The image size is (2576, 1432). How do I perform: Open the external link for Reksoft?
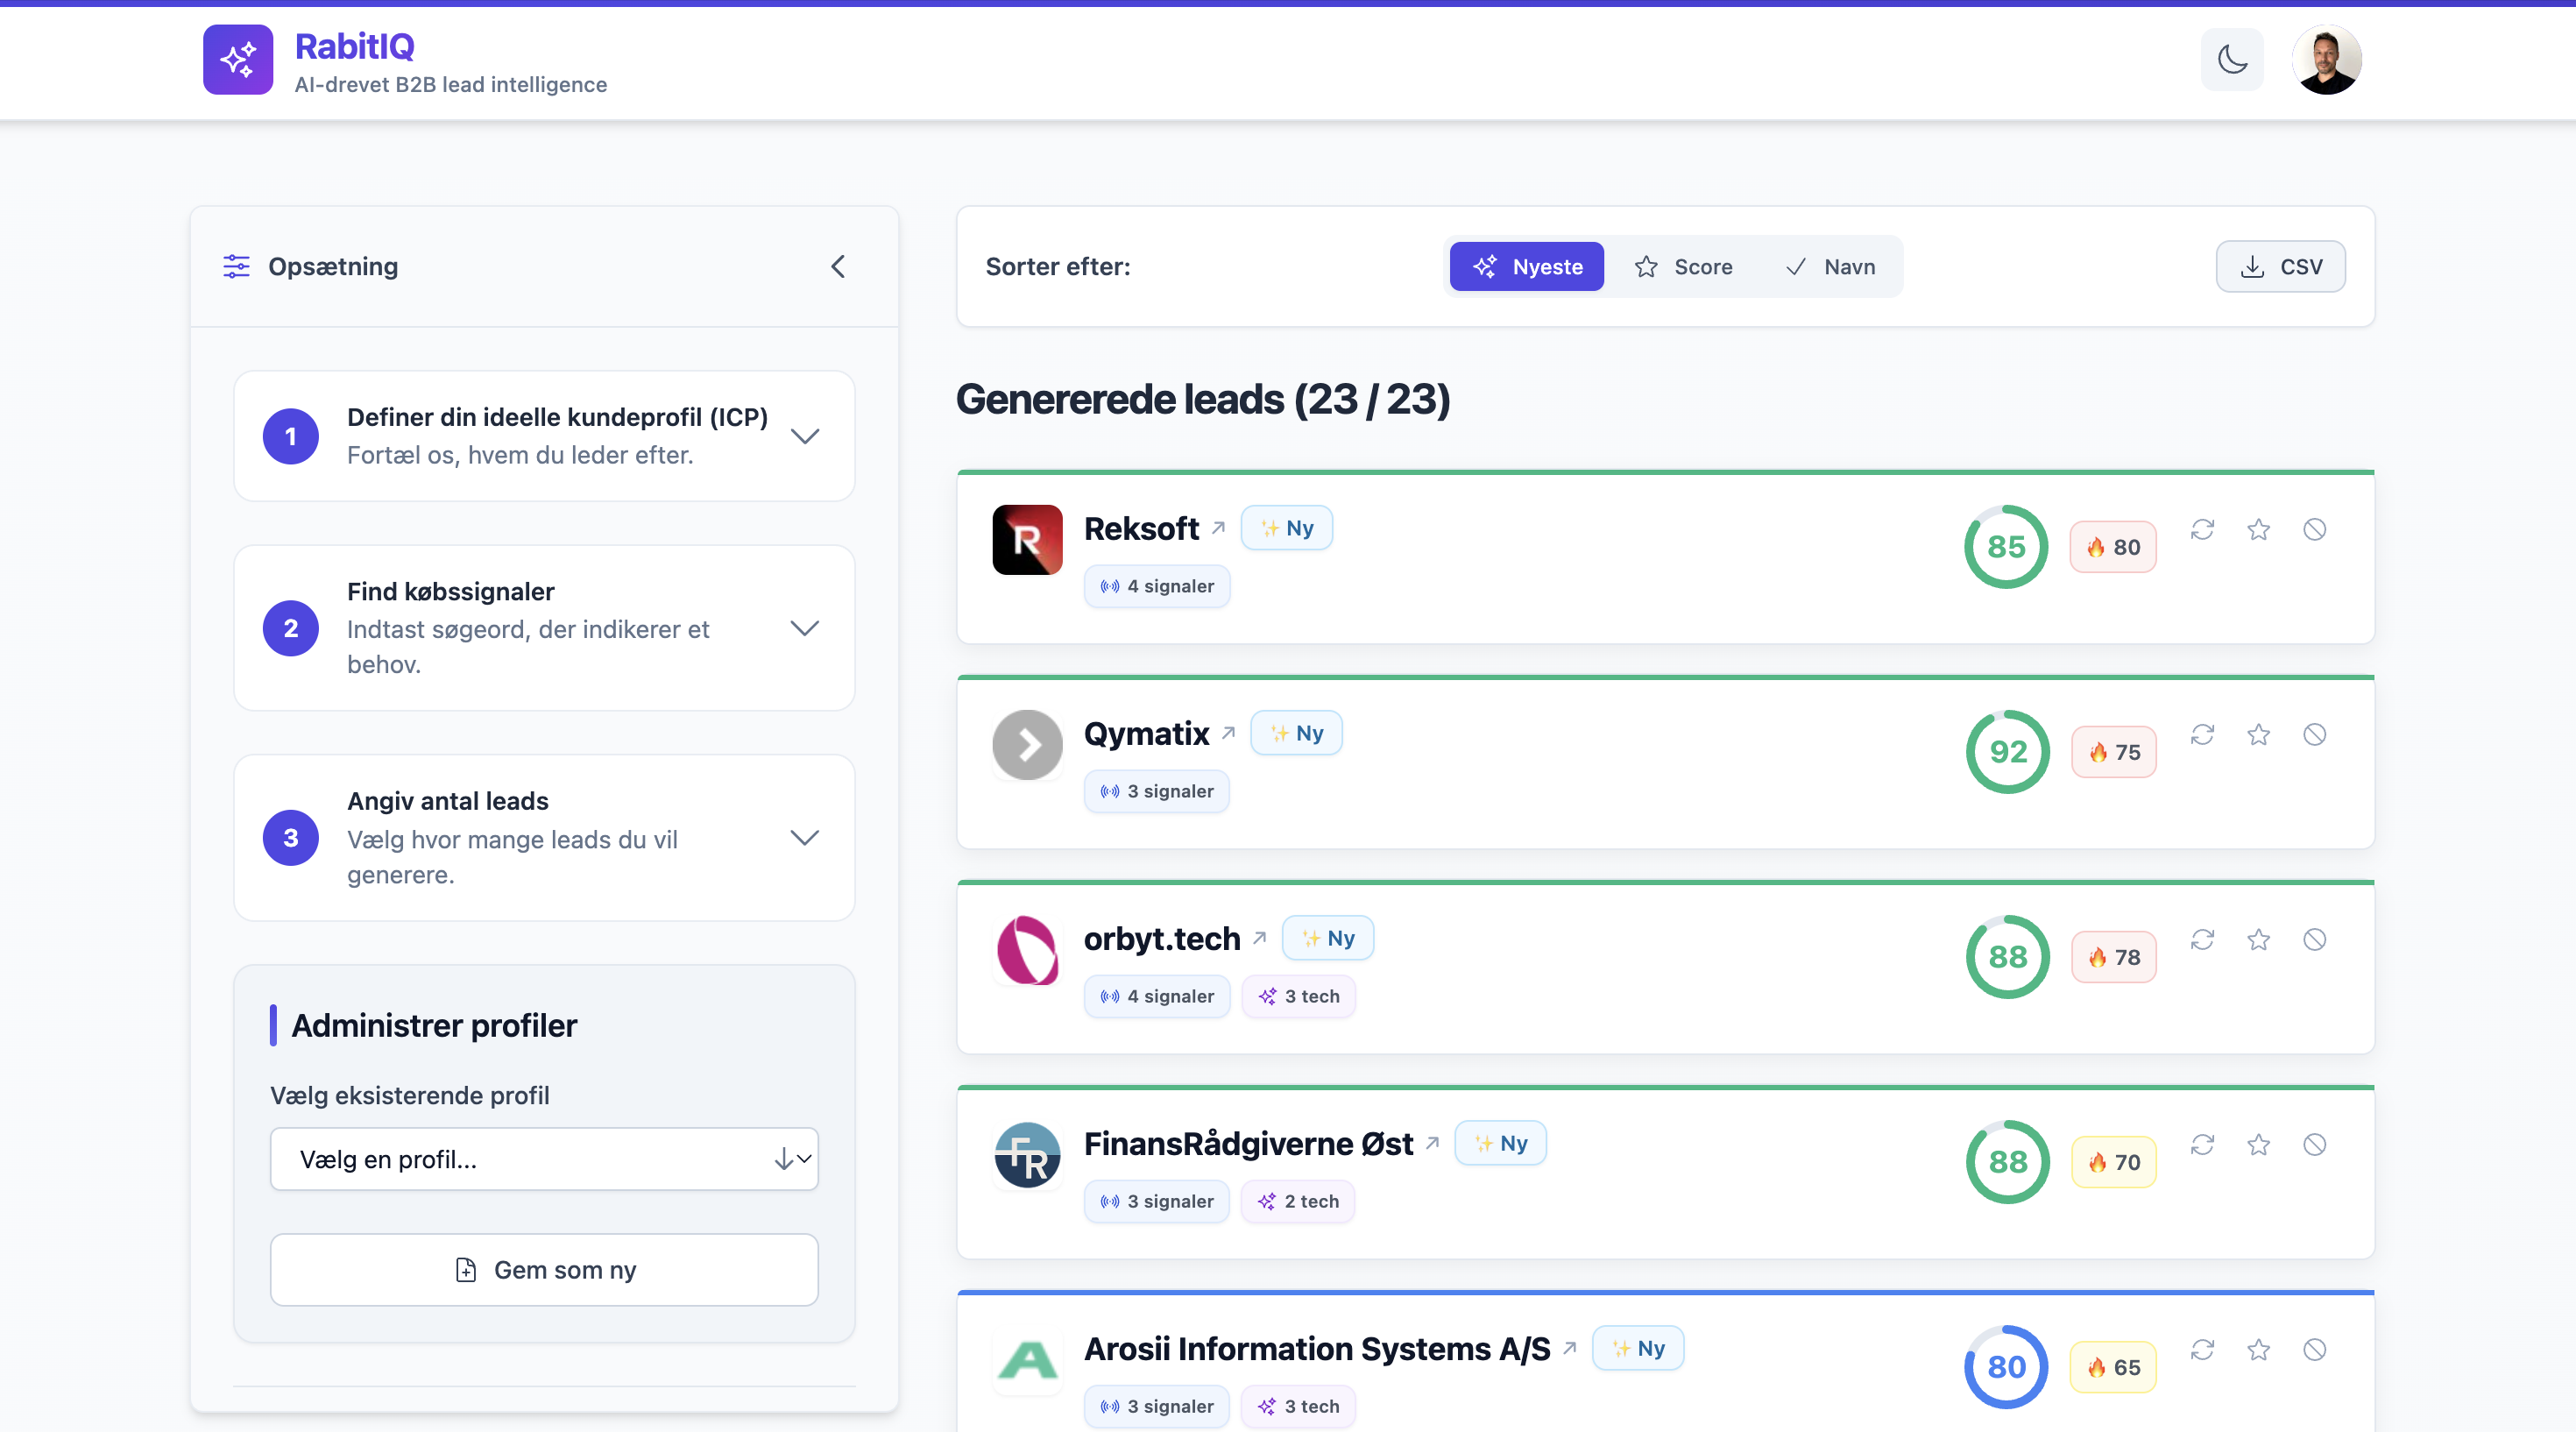(1220, 527)
